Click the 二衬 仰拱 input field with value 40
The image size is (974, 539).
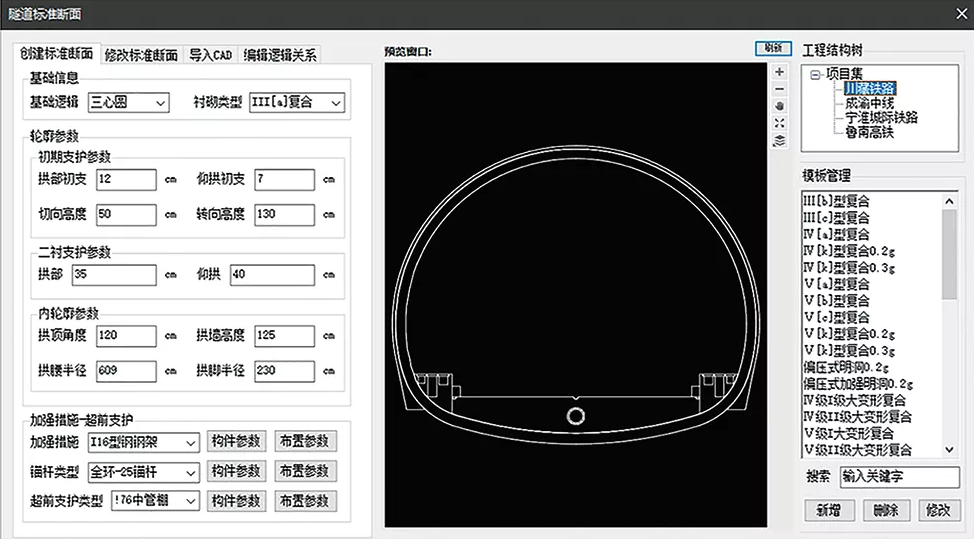point(273,275)
